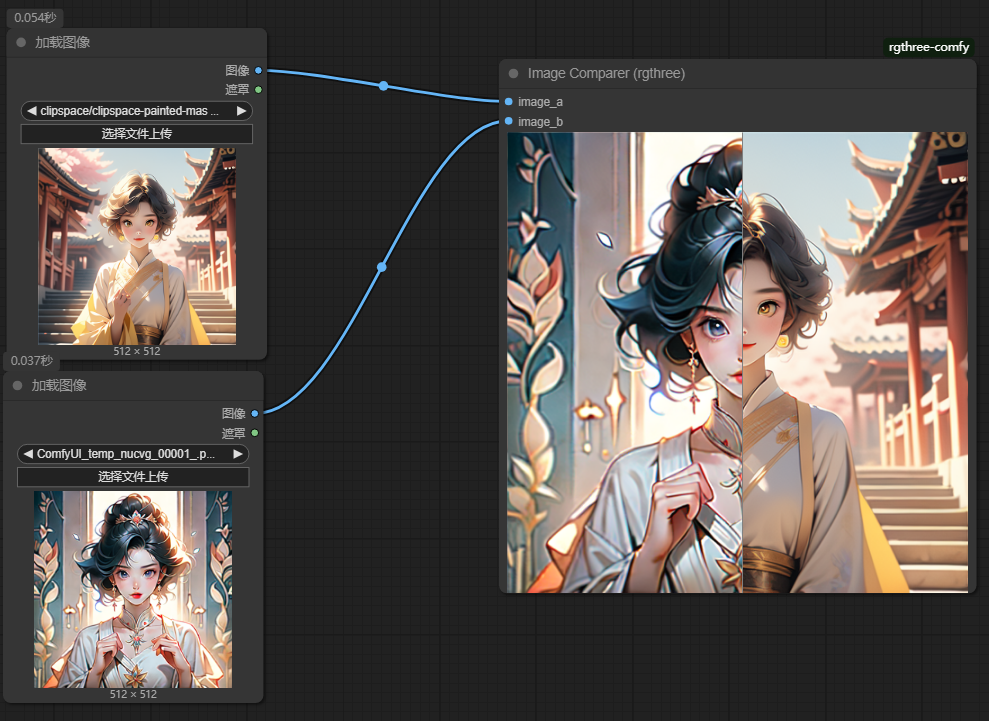Click the rgthree-comfy badge
Viewport: 989px width, 721px height.
click(x=928, y=47)
